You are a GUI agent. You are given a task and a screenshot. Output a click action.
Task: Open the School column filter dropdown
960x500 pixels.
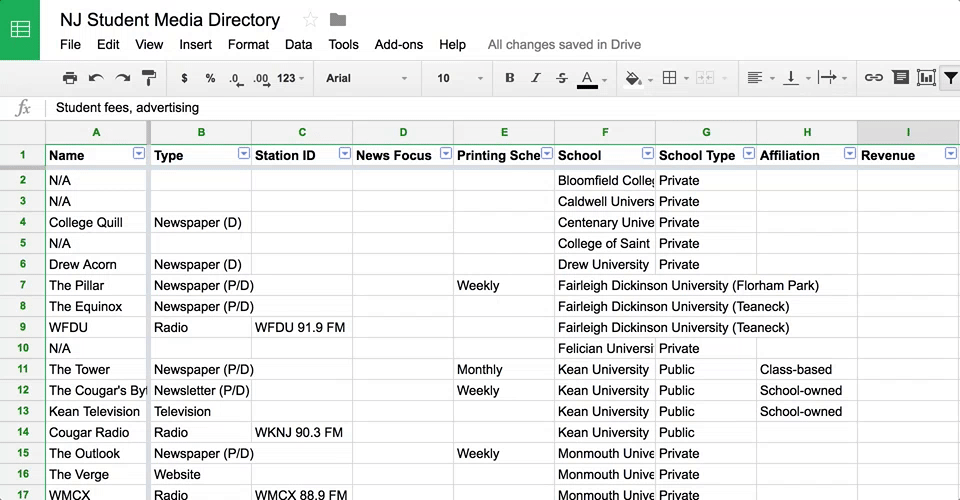648,154
